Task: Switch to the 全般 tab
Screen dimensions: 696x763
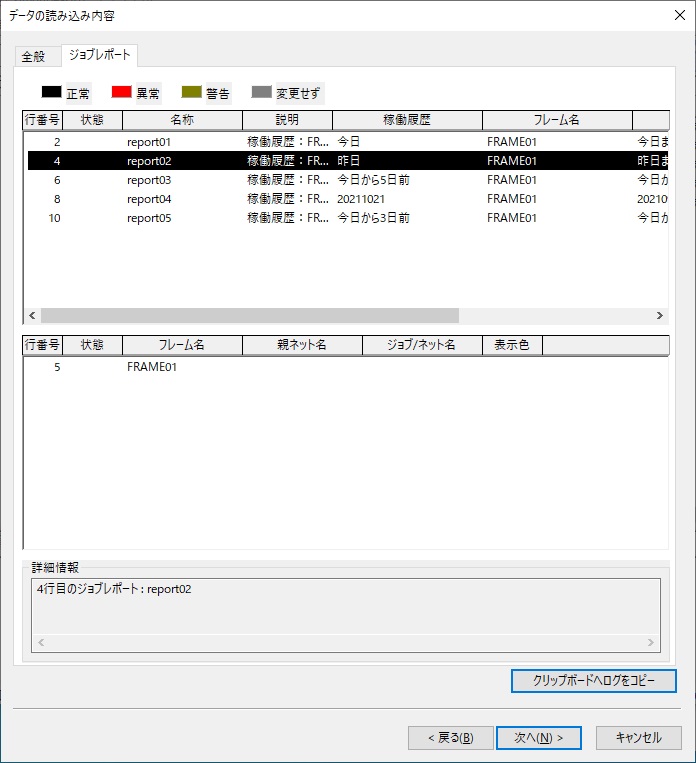Action: pyautogui.click(x=34, y=56)
